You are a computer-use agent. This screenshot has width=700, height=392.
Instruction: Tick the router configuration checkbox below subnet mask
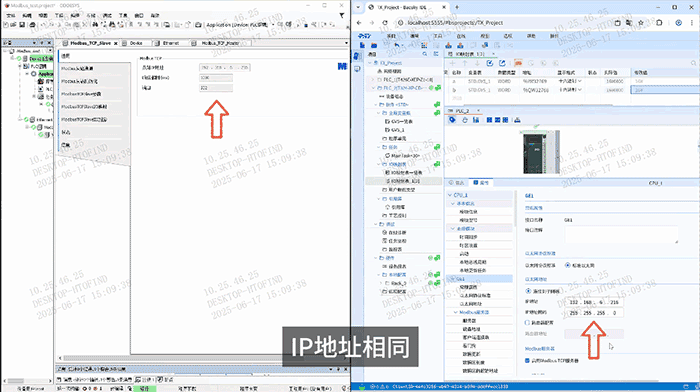[x=527, y=322]
